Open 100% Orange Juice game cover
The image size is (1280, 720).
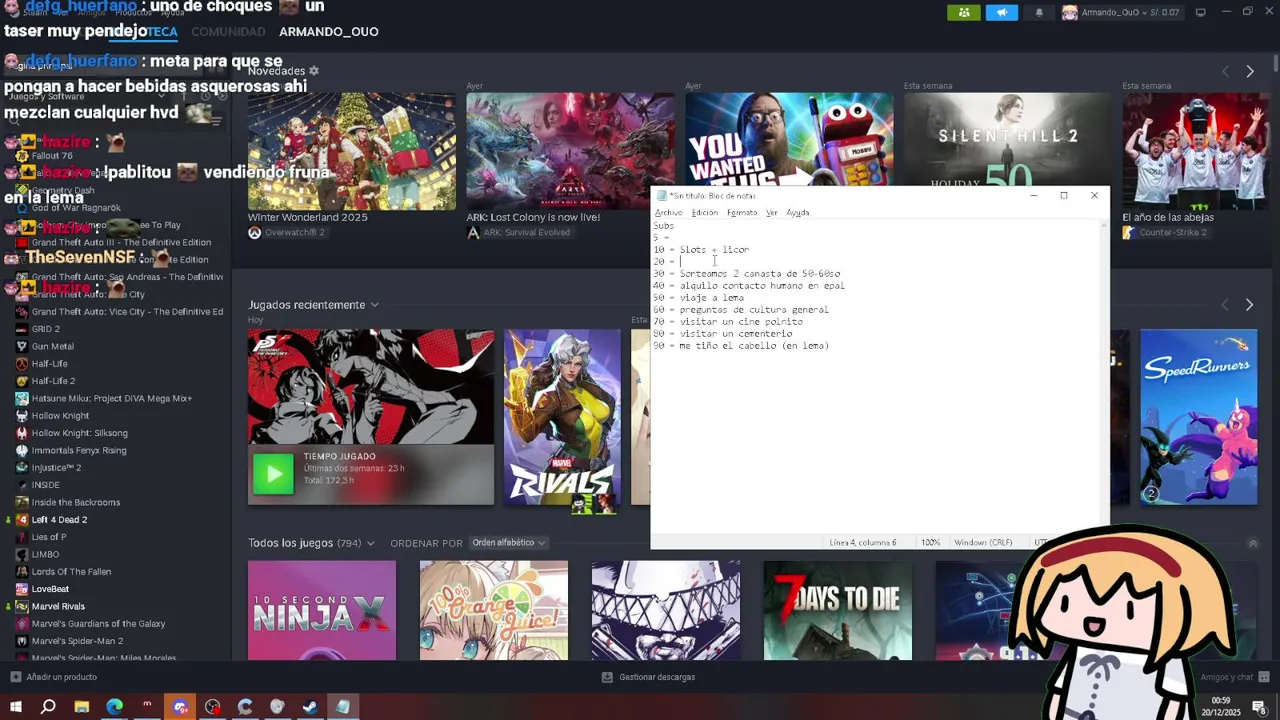tap(494, 610)
